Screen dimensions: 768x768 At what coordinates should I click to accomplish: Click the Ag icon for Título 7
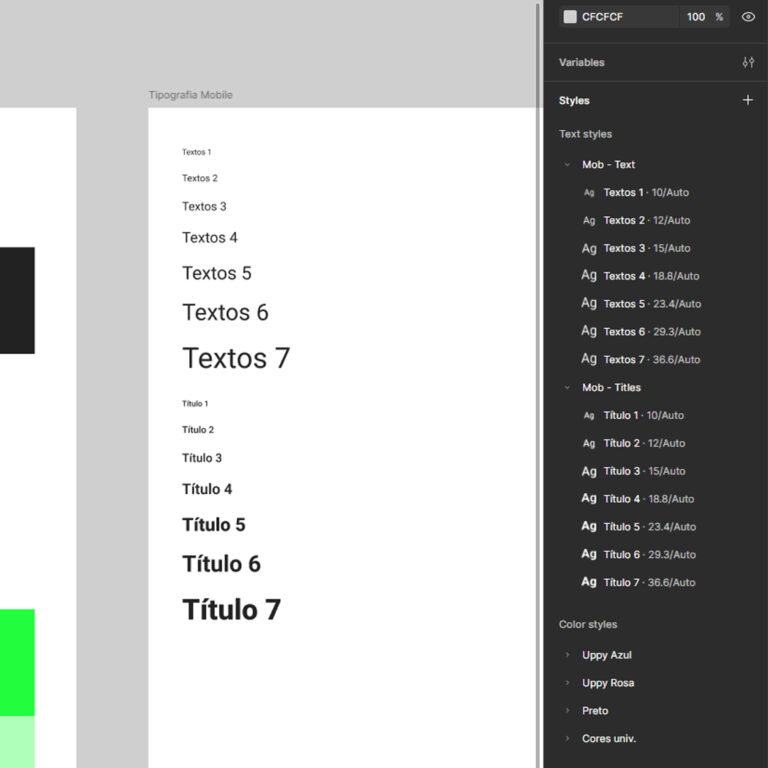click(589, 582)
